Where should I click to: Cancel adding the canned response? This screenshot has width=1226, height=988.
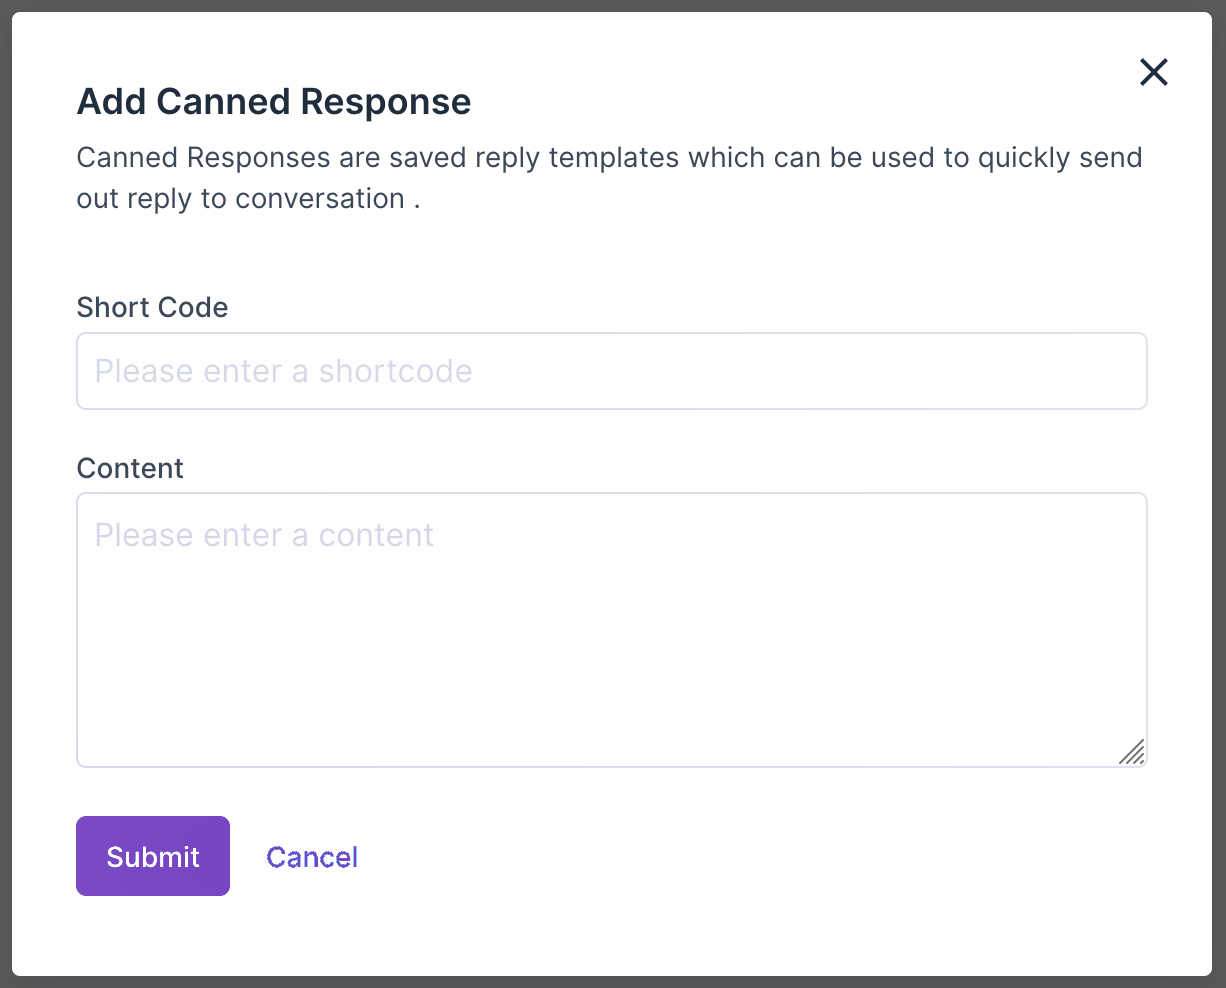click(312, 857)
